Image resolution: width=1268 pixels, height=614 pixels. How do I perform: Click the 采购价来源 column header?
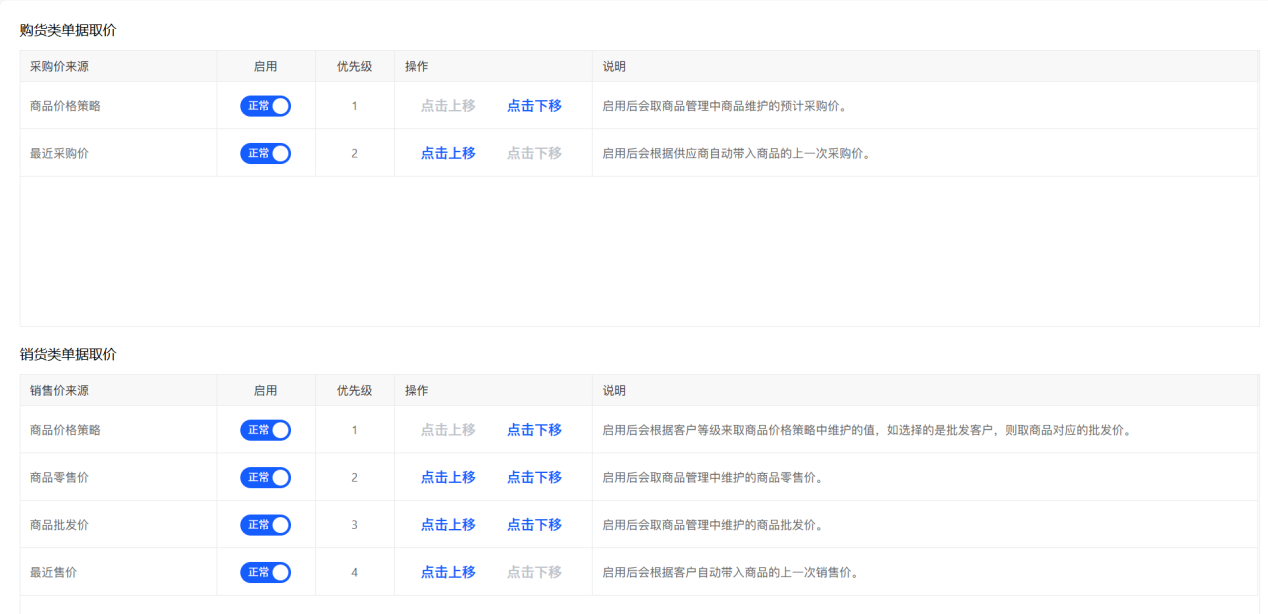point(60,67)
